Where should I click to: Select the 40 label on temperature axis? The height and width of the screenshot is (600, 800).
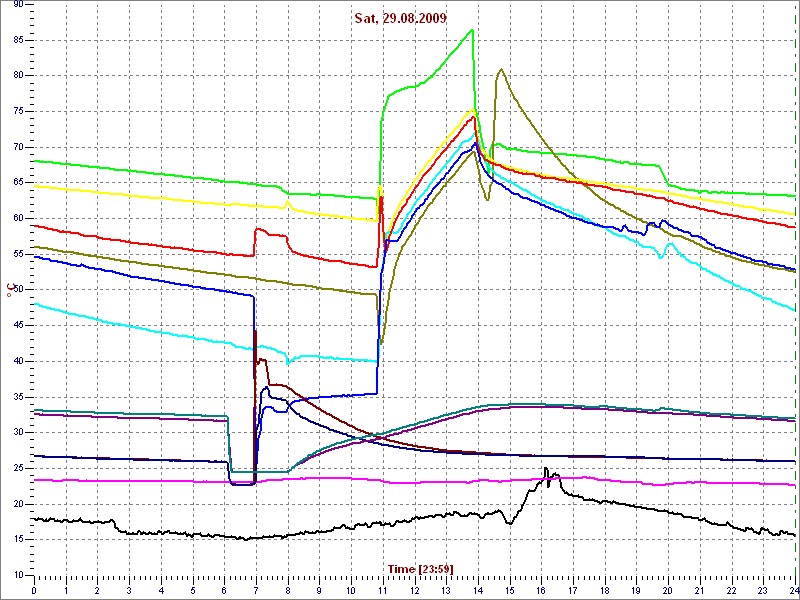tap(17, 361)
